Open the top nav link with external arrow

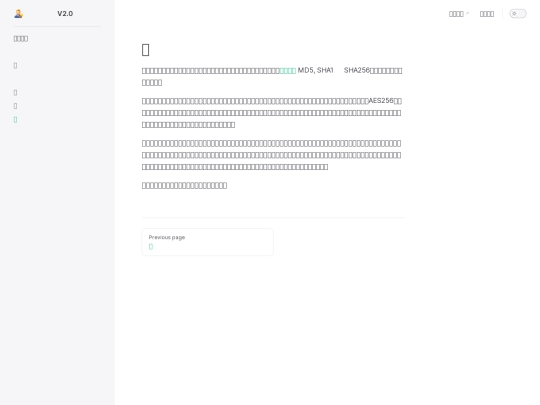[459, 14]
